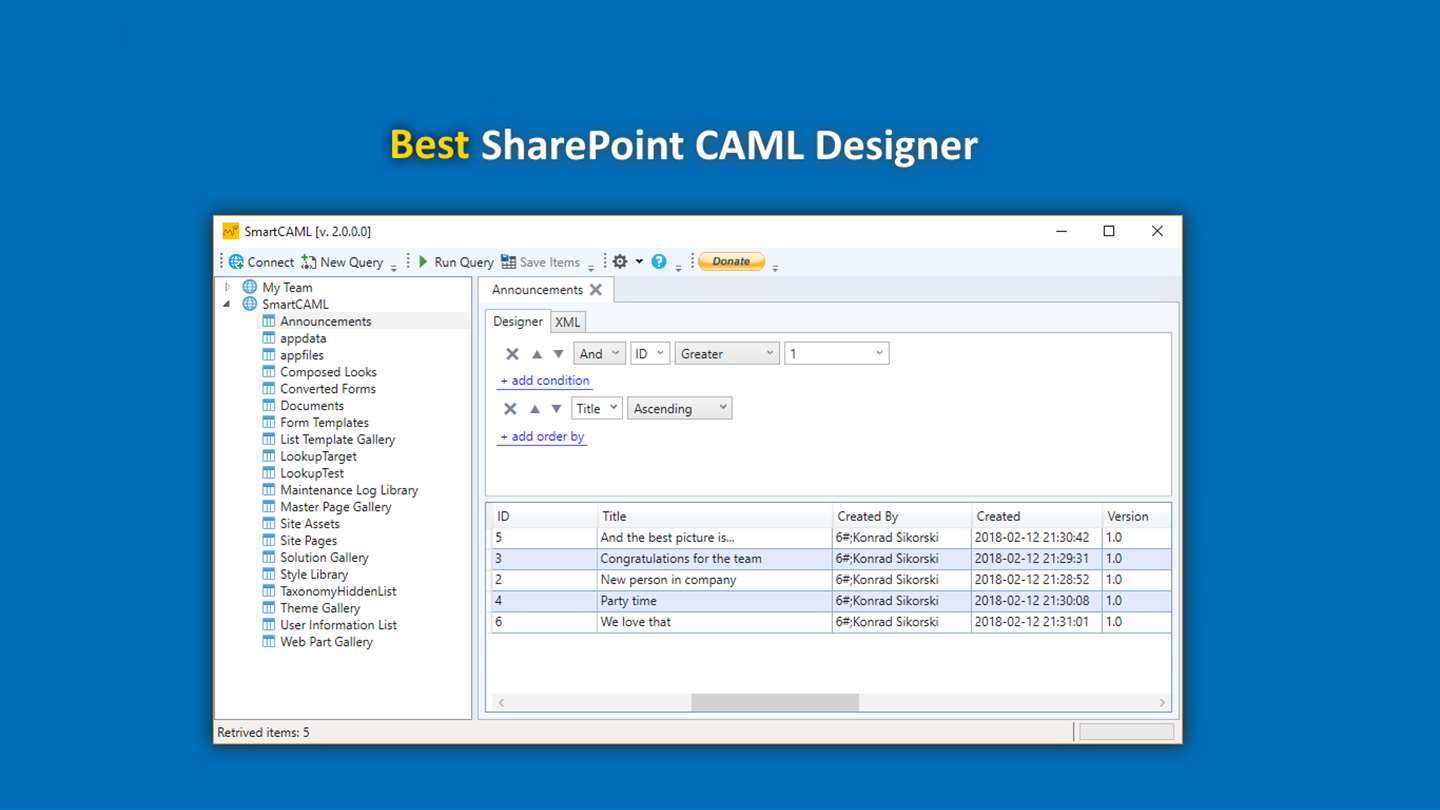Click the Save Items toolbar icon
The width and height of the screenshot is (1440, 810).
click(509, 262)
